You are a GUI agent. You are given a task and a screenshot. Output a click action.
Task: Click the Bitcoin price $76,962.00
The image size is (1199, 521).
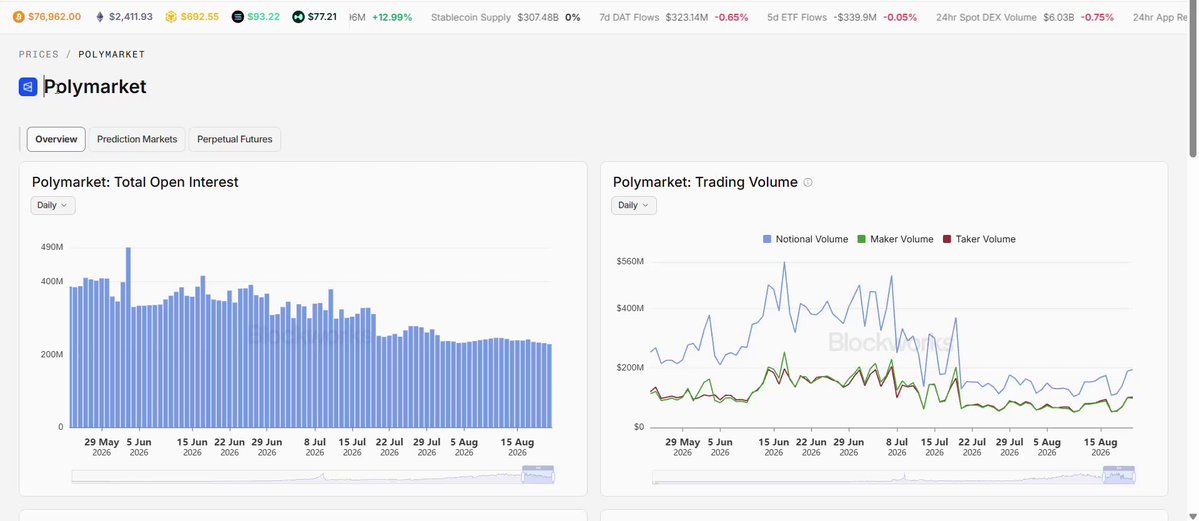click(54, 17)
